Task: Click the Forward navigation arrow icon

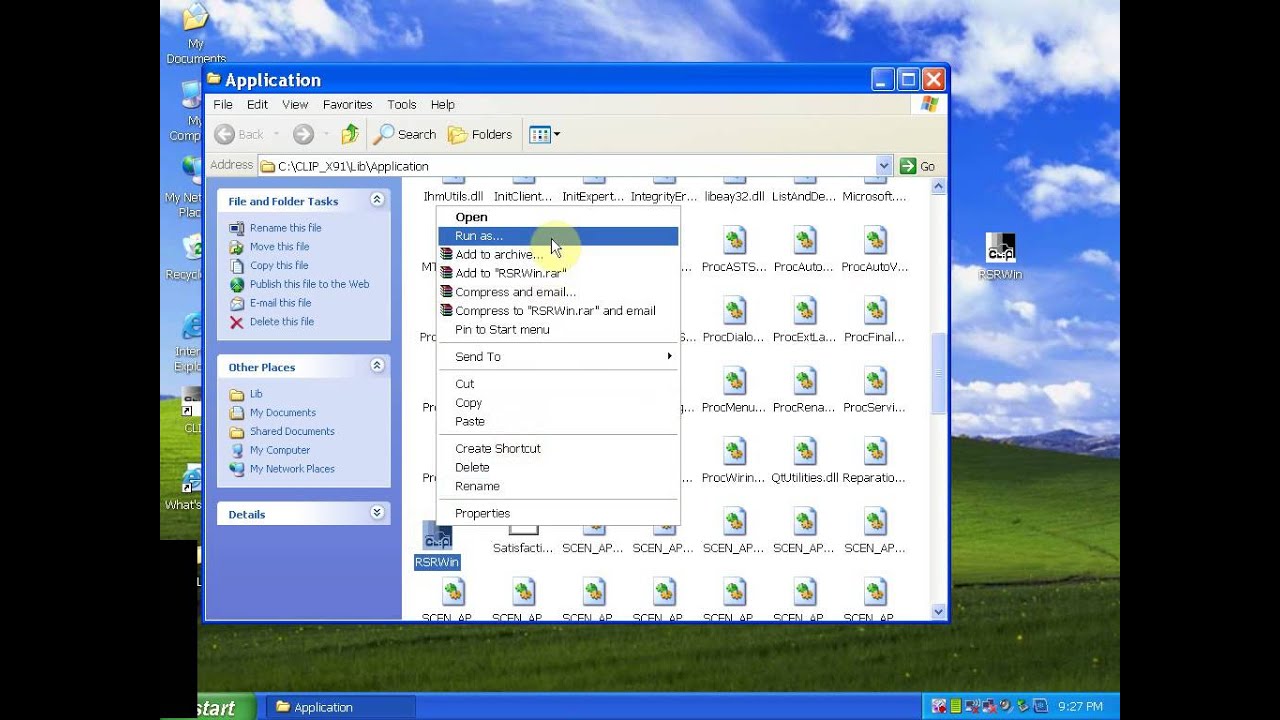Action: pos(303,134)
